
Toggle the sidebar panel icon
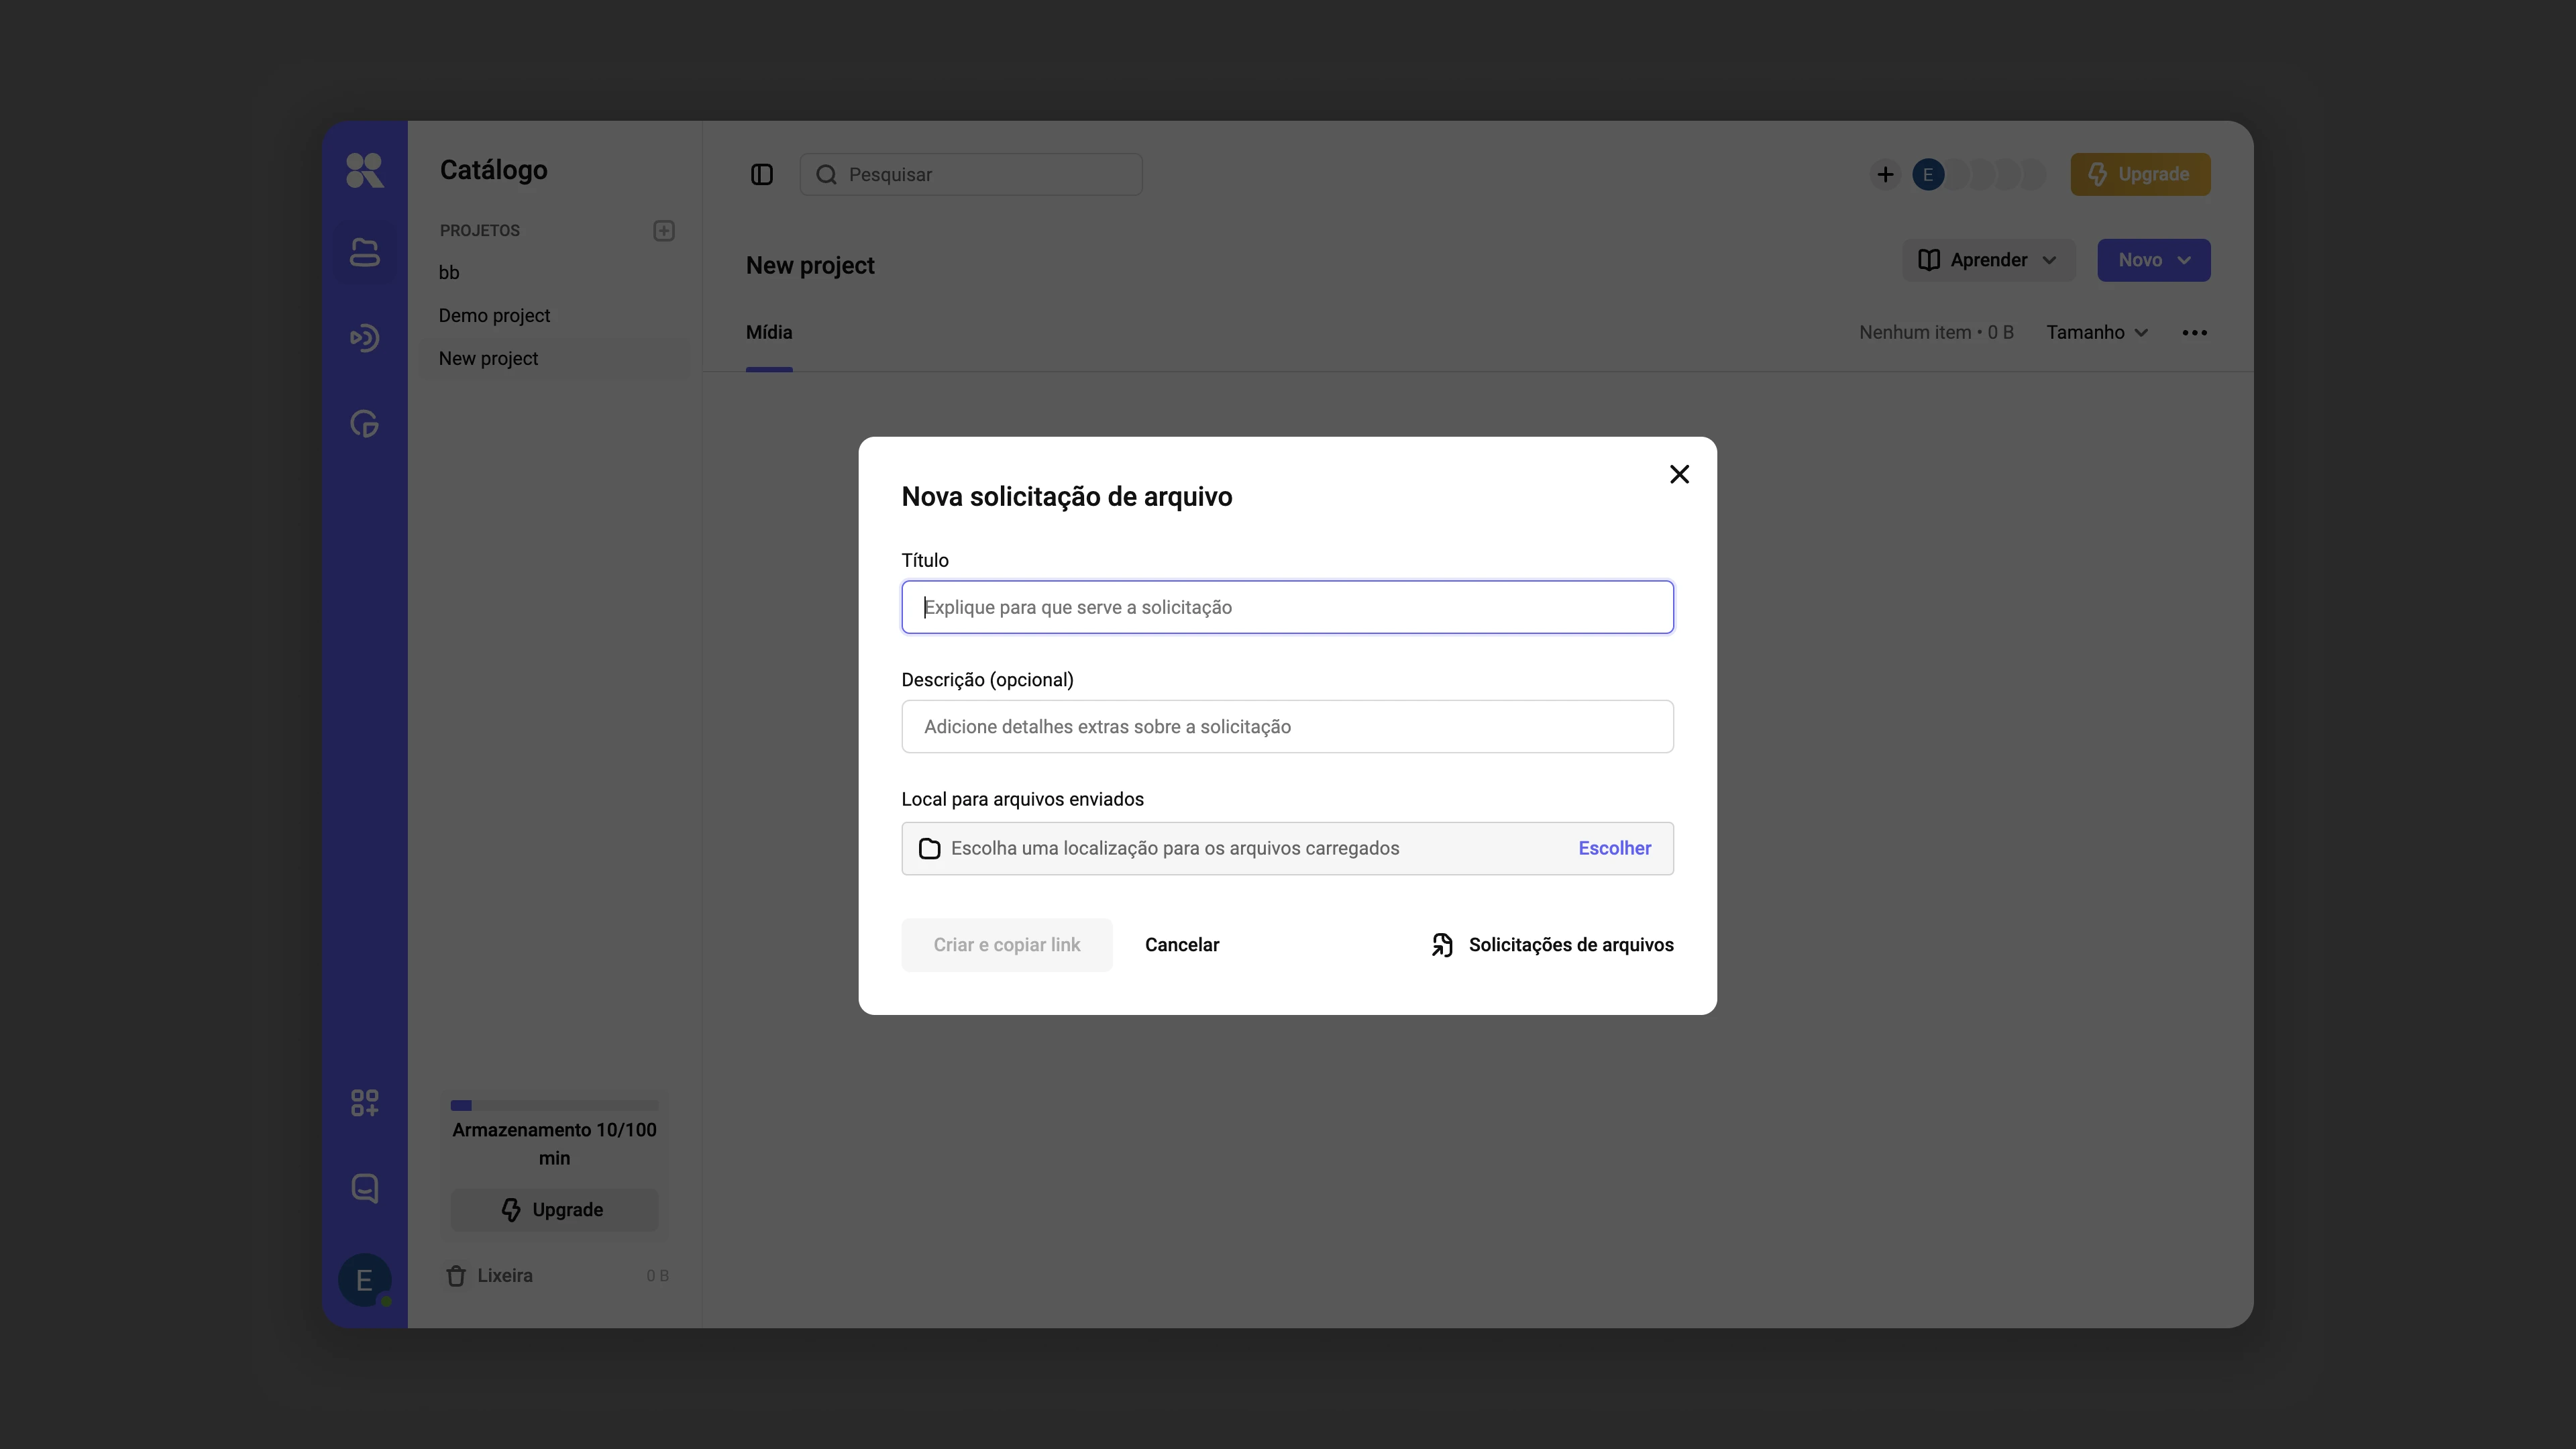(x=762, y=175)
